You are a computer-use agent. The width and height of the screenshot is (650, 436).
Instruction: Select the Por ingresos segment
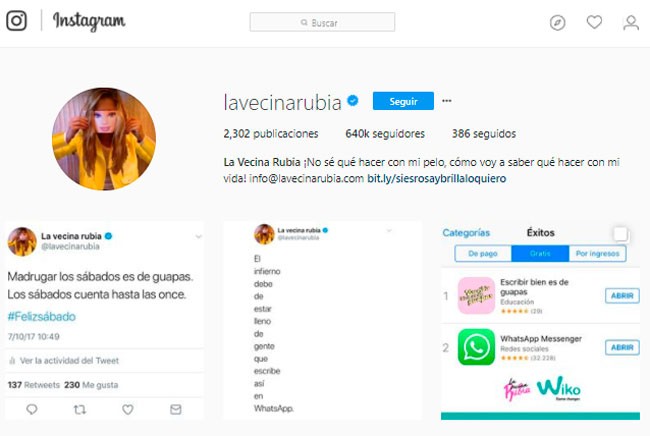597,253
